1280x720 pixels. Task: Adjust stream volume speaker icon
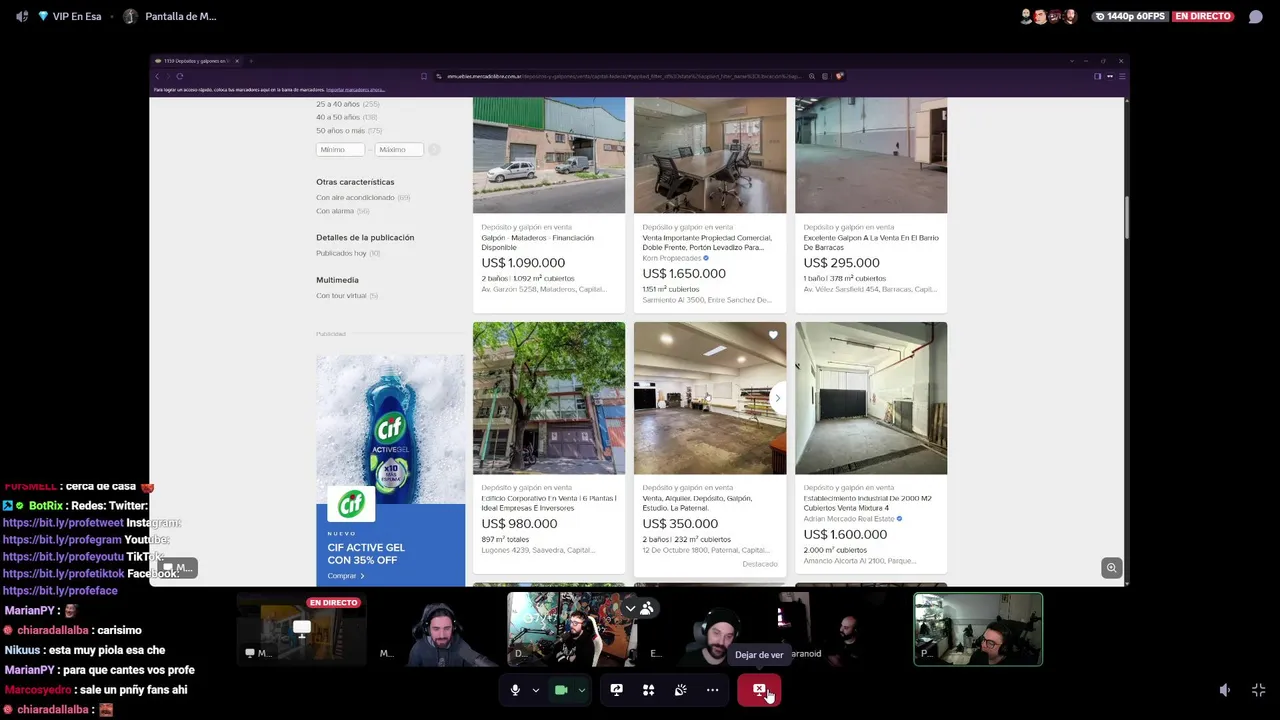click(1225, 690)
